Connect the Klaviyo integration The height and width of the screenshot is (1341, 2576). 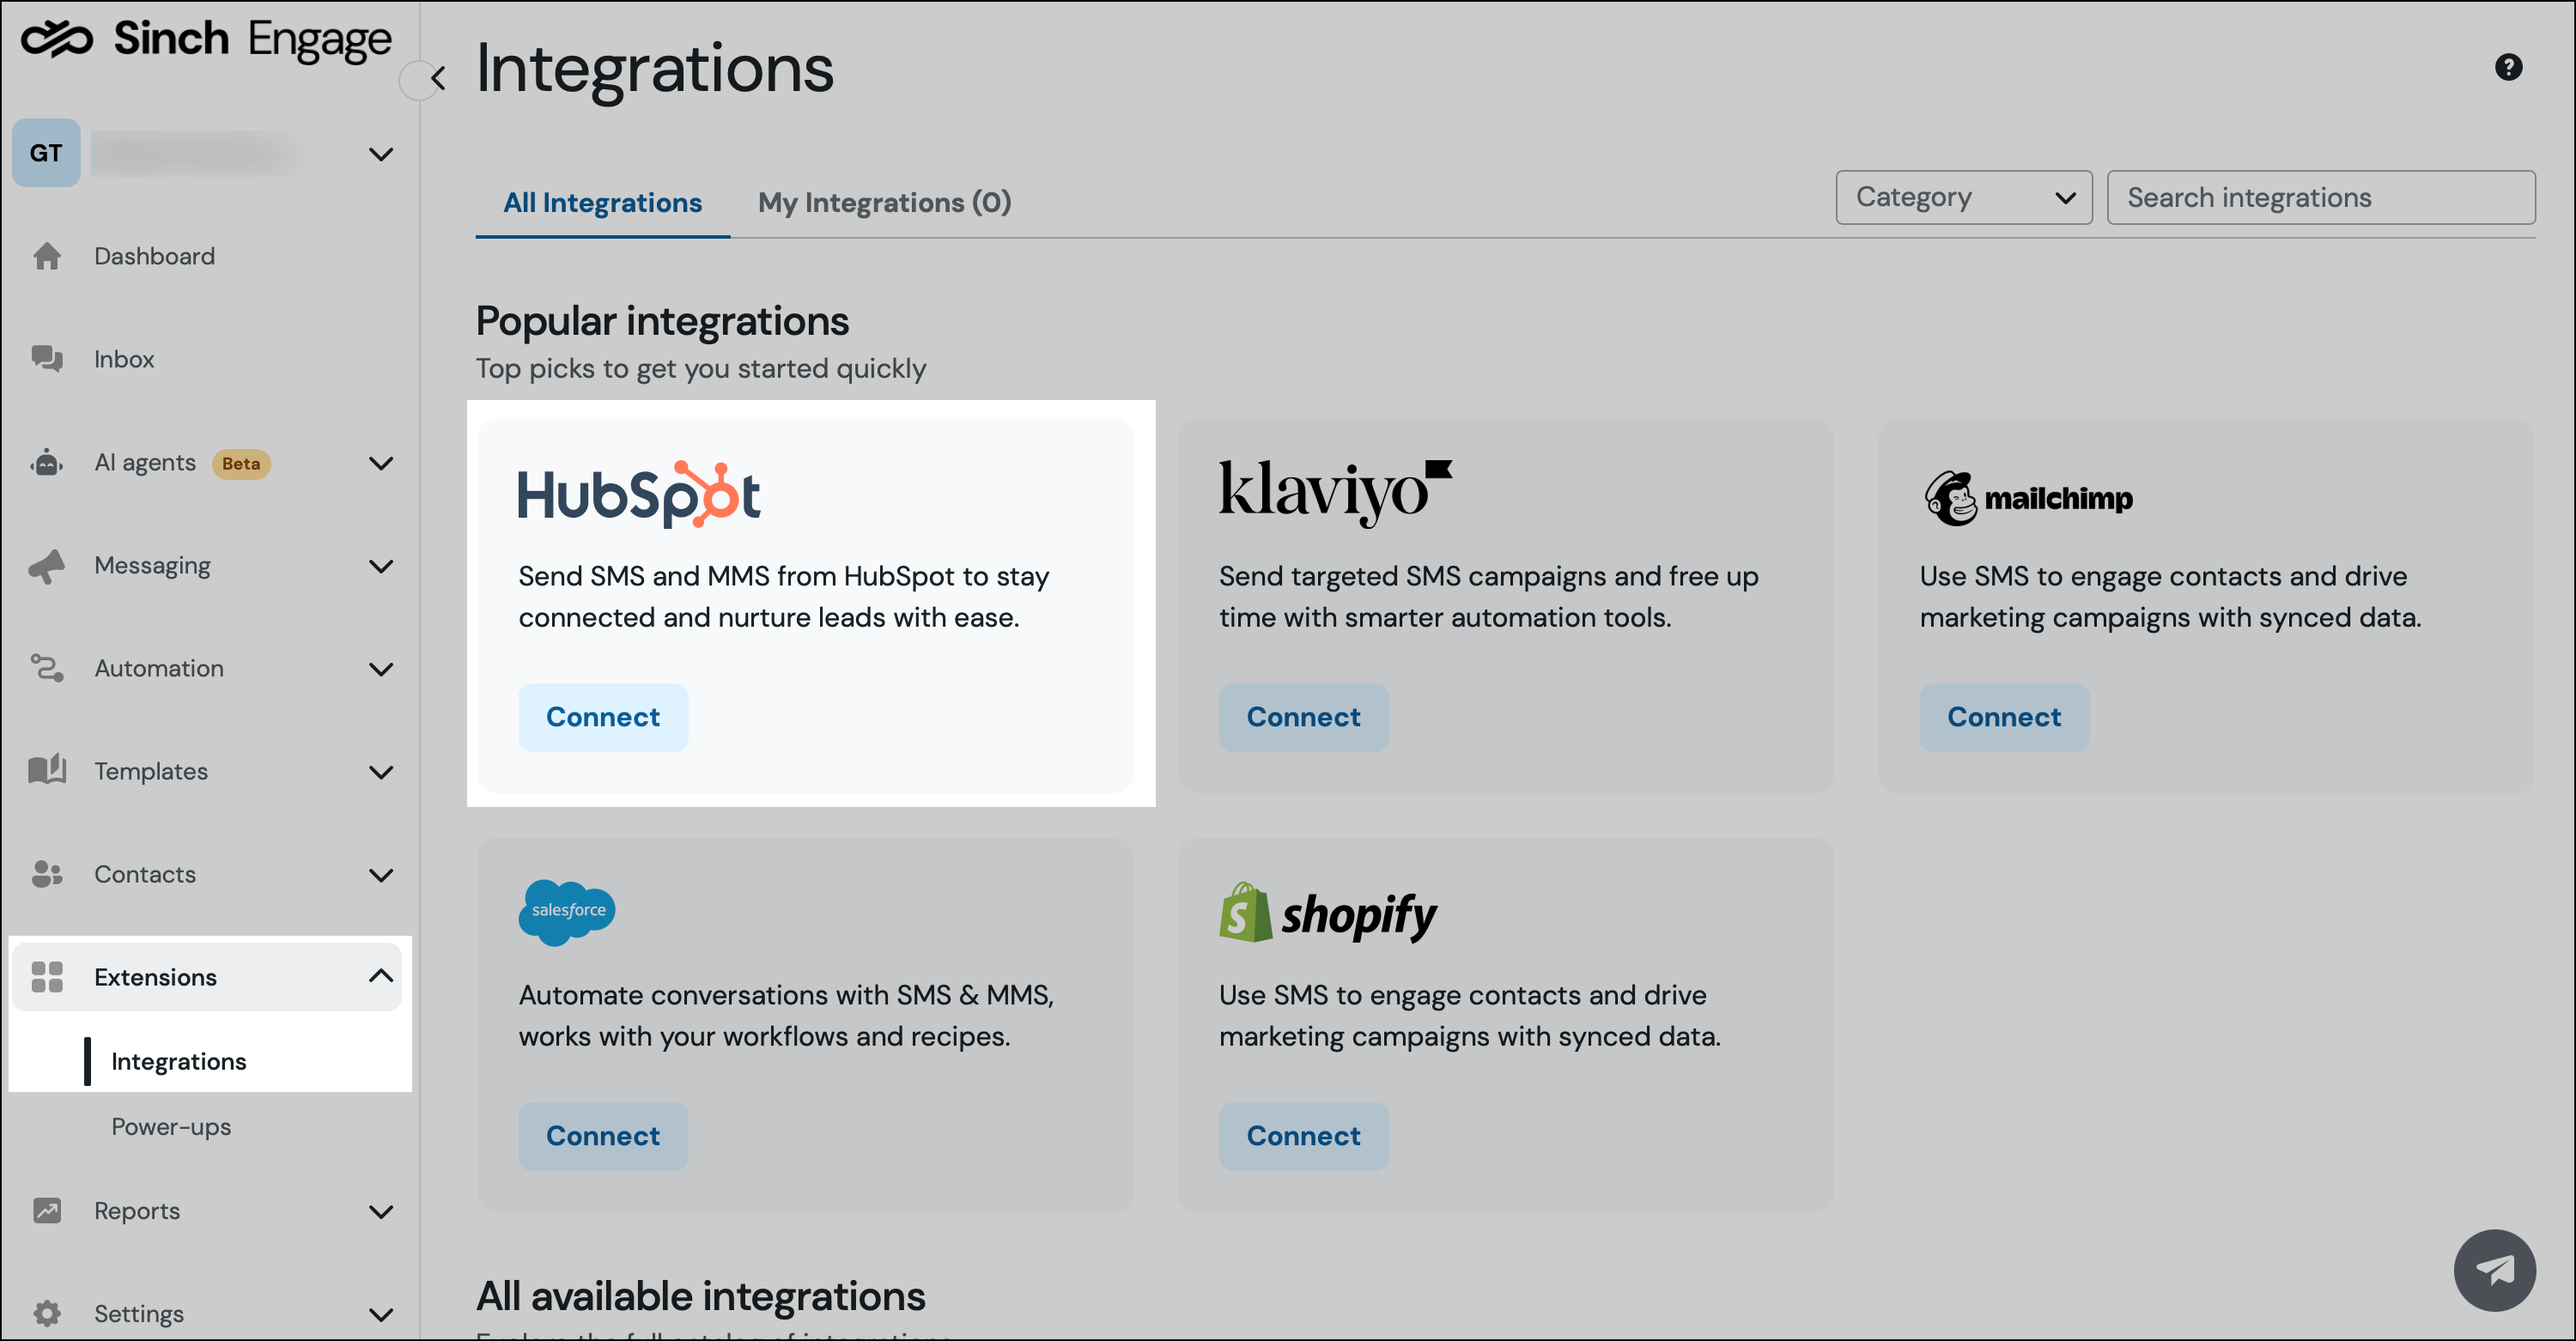pos(1303,717)
